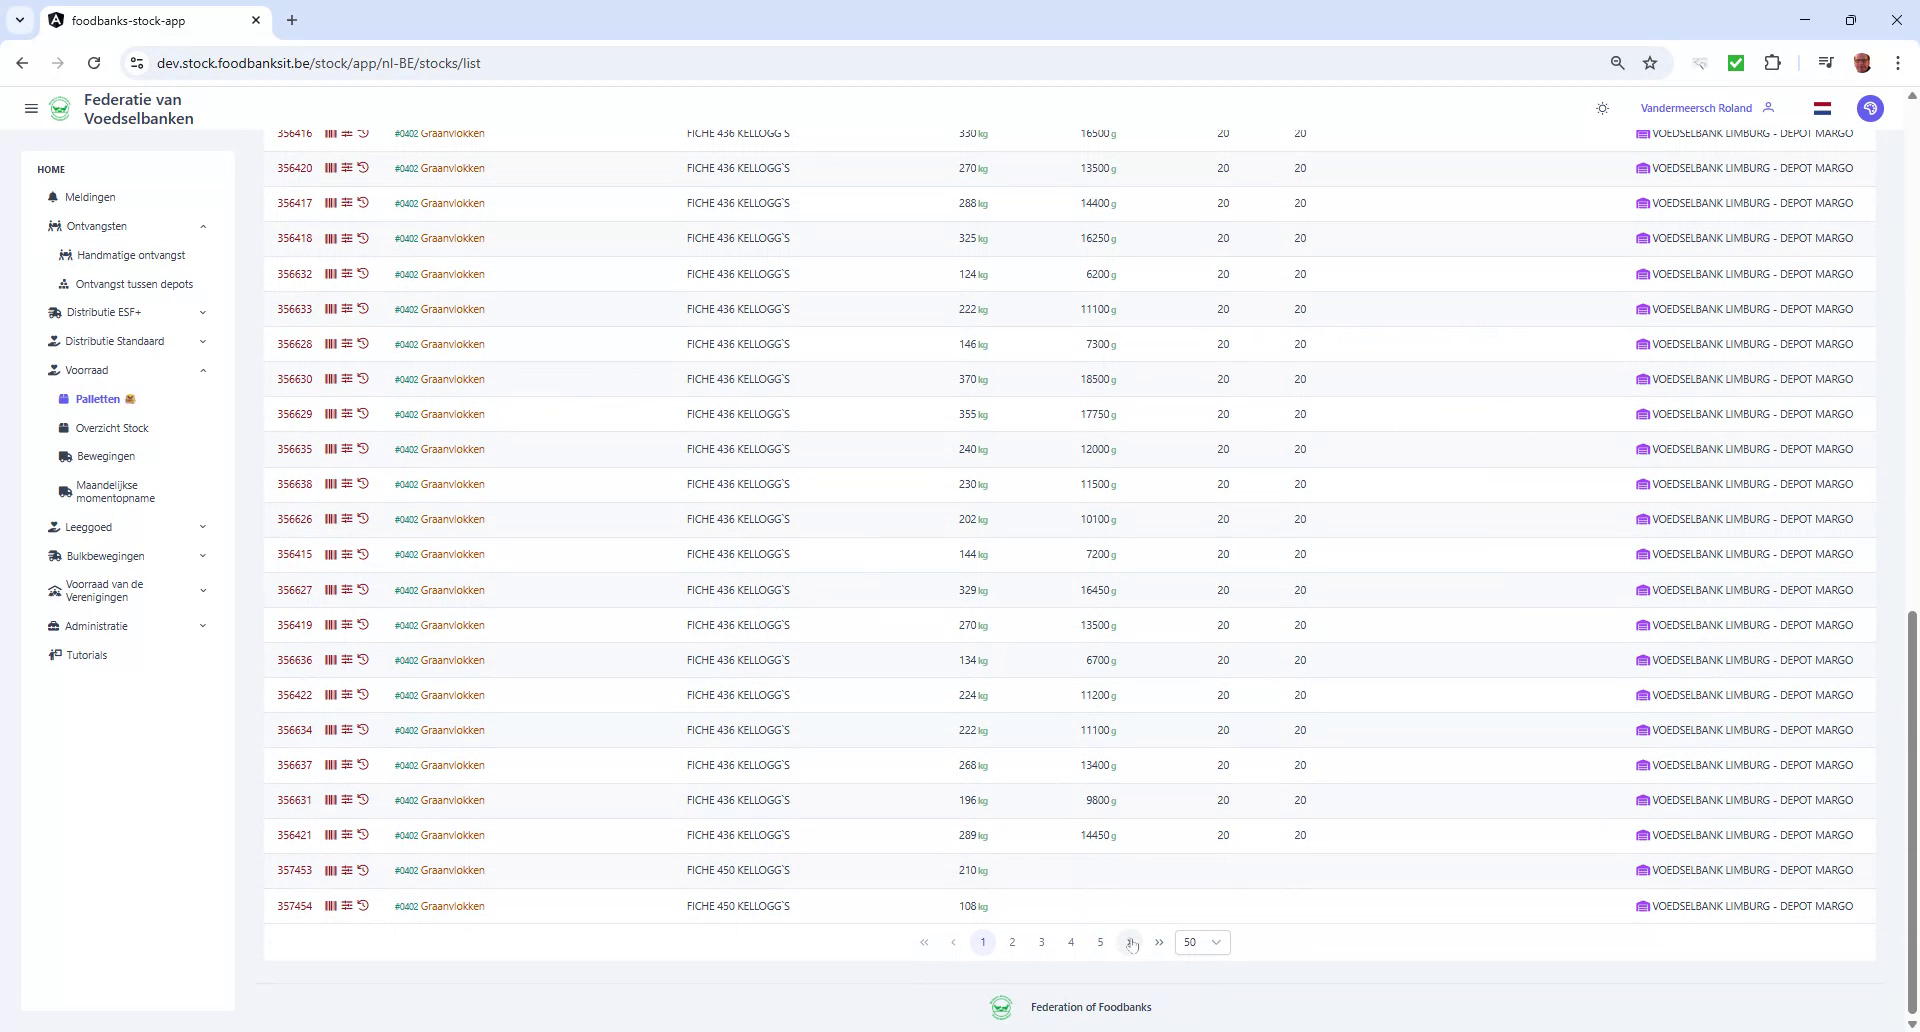Open Maandelijkse momentopname from sidebar

click(112, 491)
